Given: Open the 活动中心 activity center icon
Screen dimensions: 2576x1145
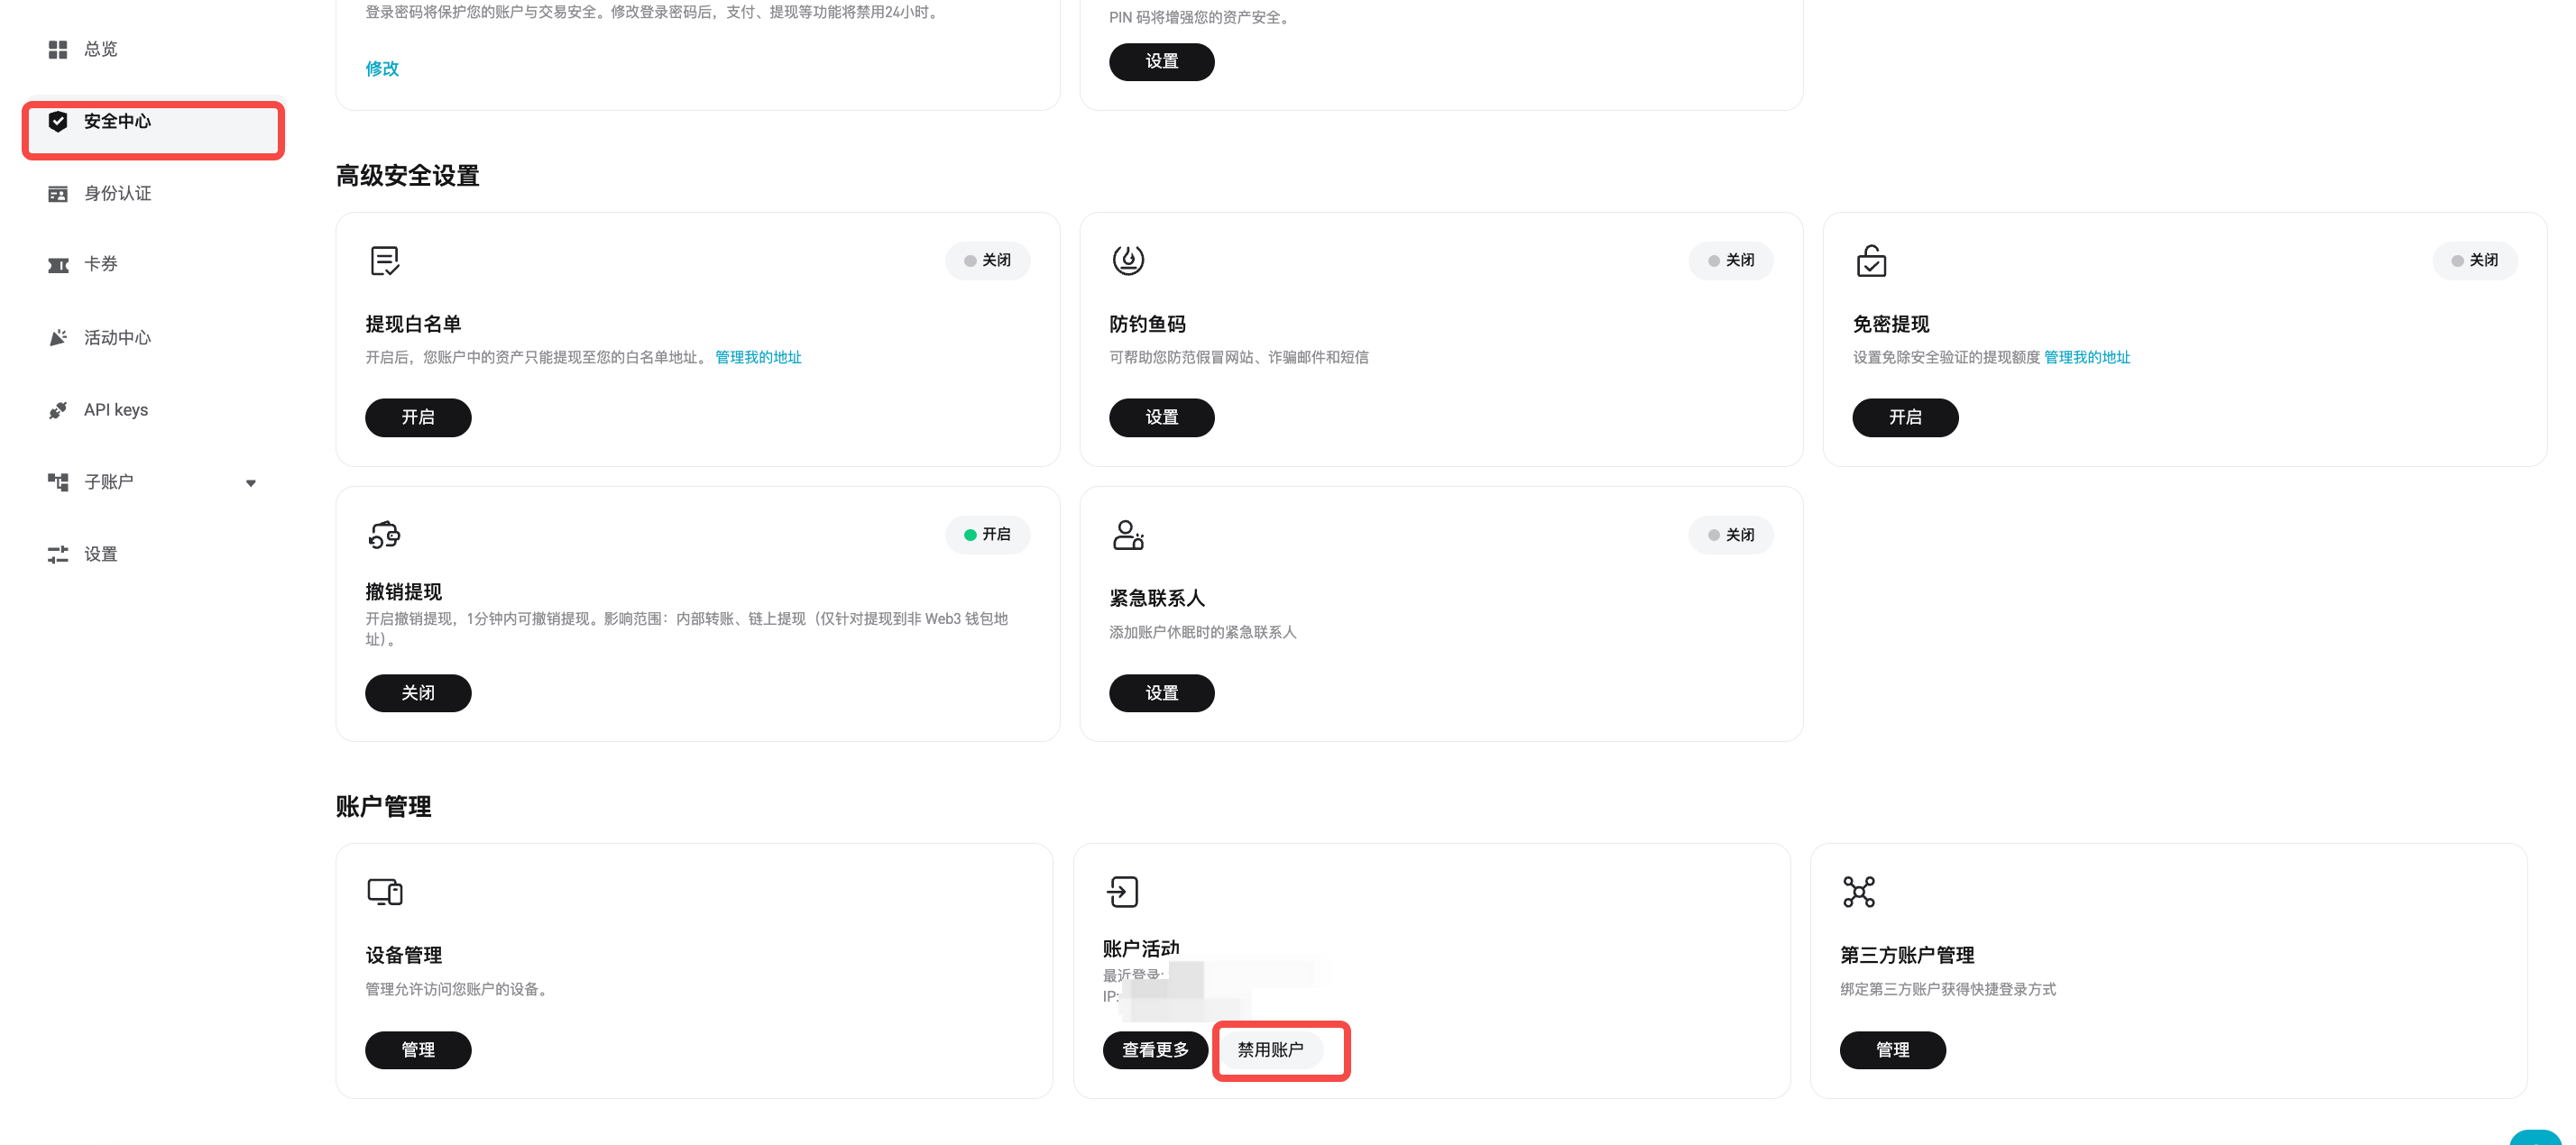Looking at the screenshot, I should click(x=58, y=337).
